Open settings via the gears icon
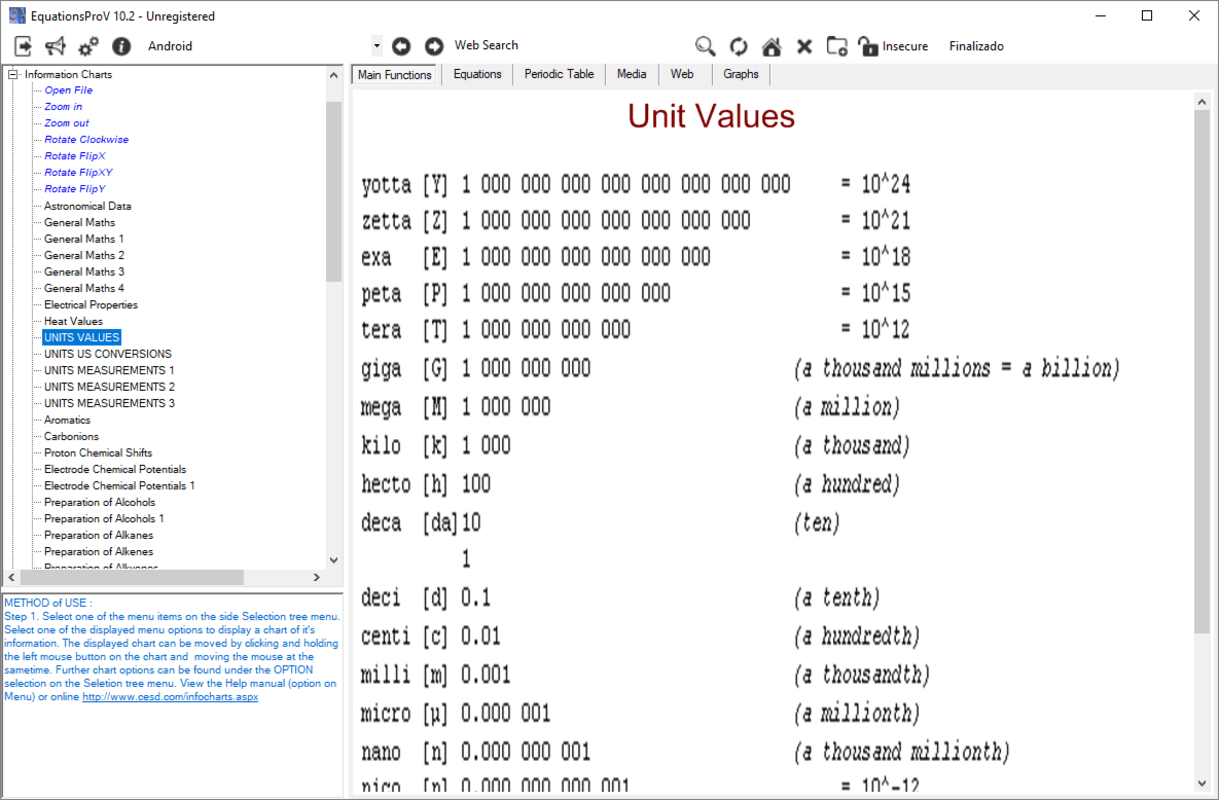 89,46
